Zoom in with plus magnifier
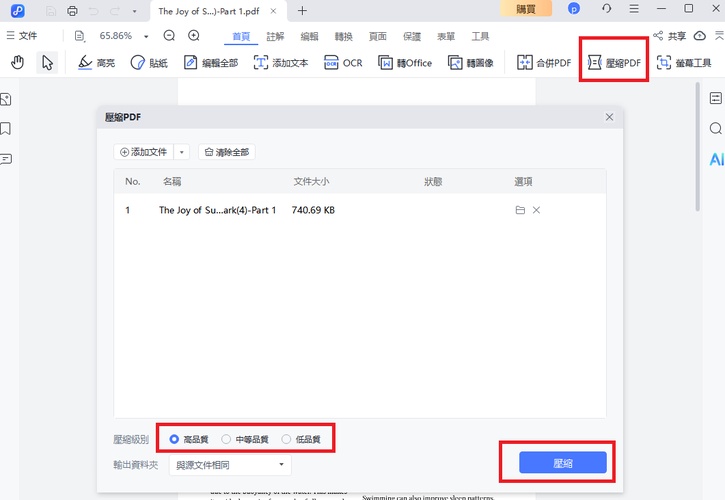Viewport: 725px width, 500px height. pyautogui.click(x=194, y=36)
